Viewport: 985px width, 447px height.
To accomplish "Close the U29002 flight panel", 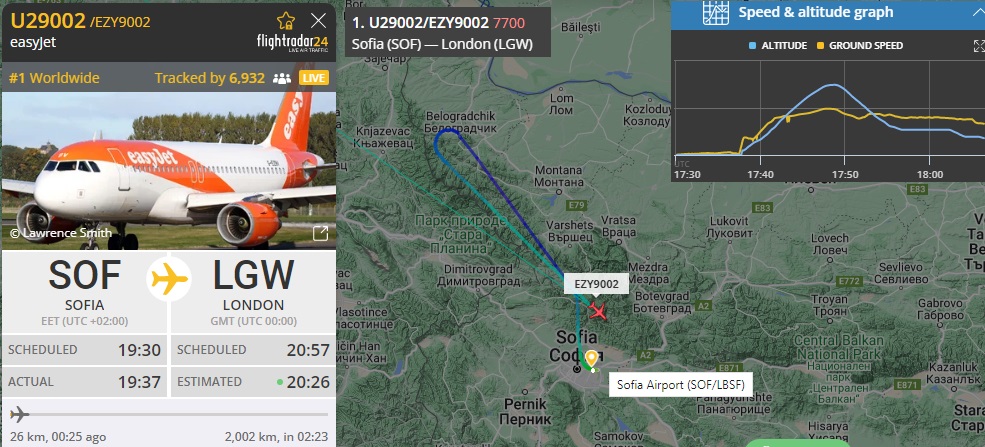I will (x=318, y=21).
